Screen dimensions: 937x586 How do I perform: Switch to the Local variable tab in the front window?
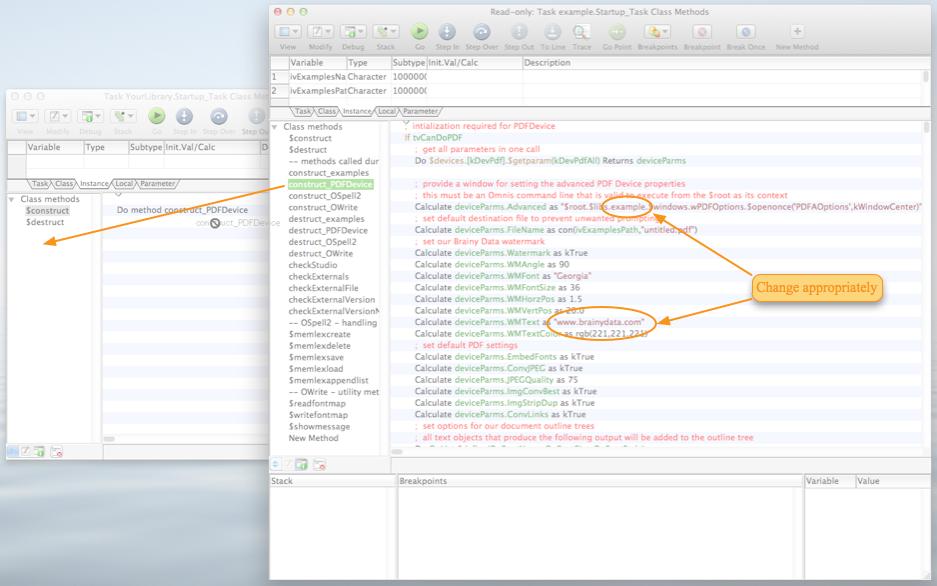click(x=387, y=111)
